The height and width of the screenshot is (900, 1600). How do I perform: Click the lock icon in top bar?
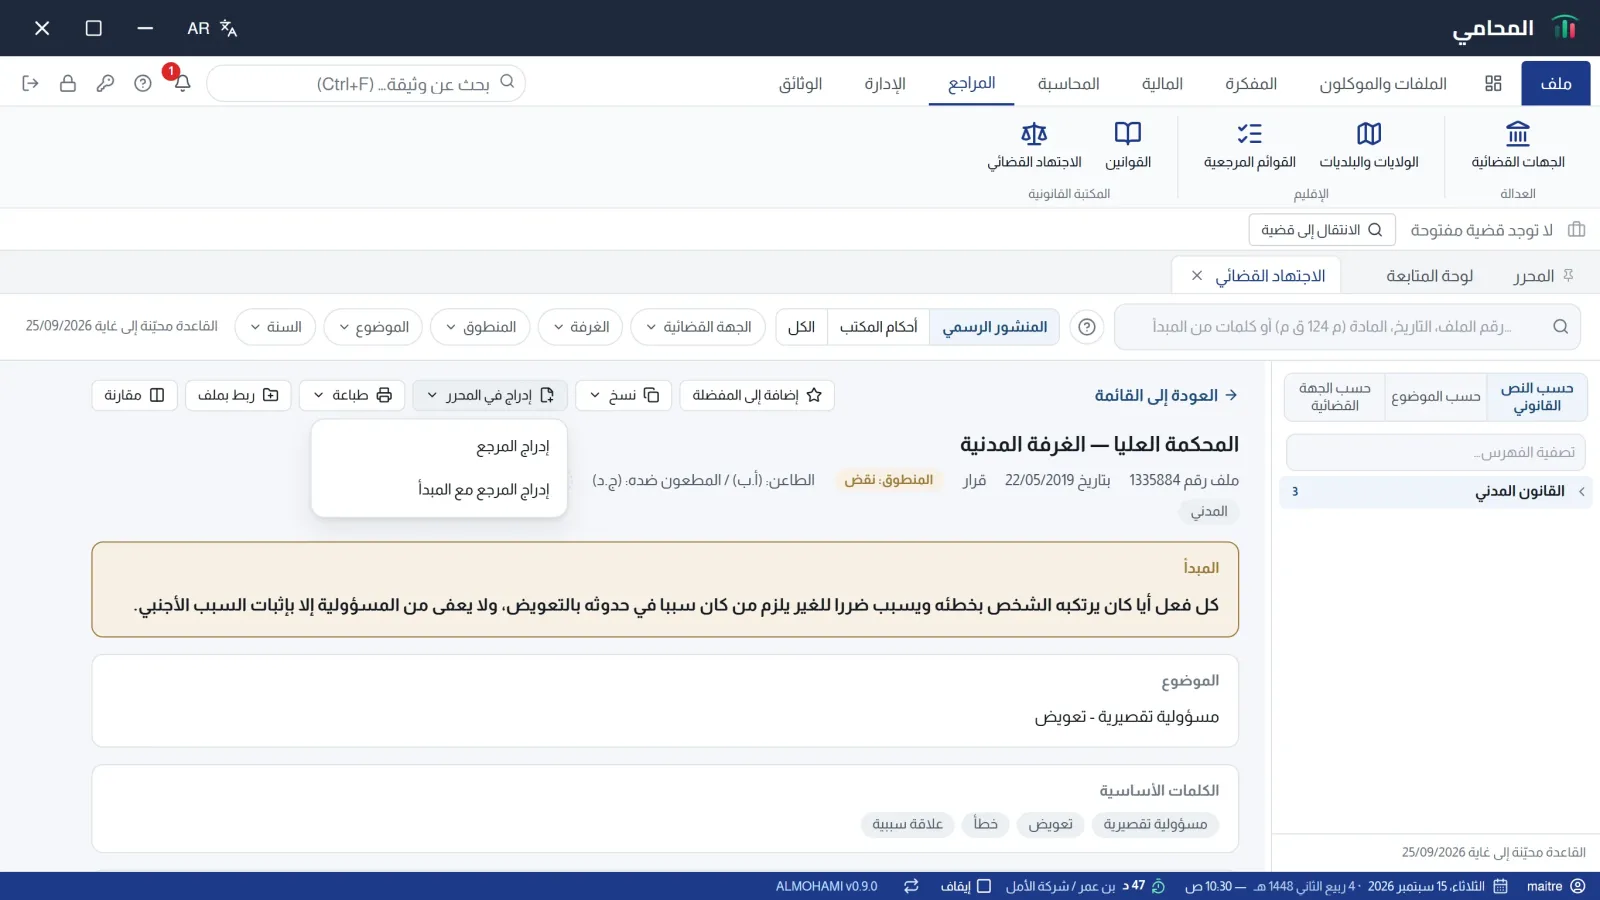(67, 83)
